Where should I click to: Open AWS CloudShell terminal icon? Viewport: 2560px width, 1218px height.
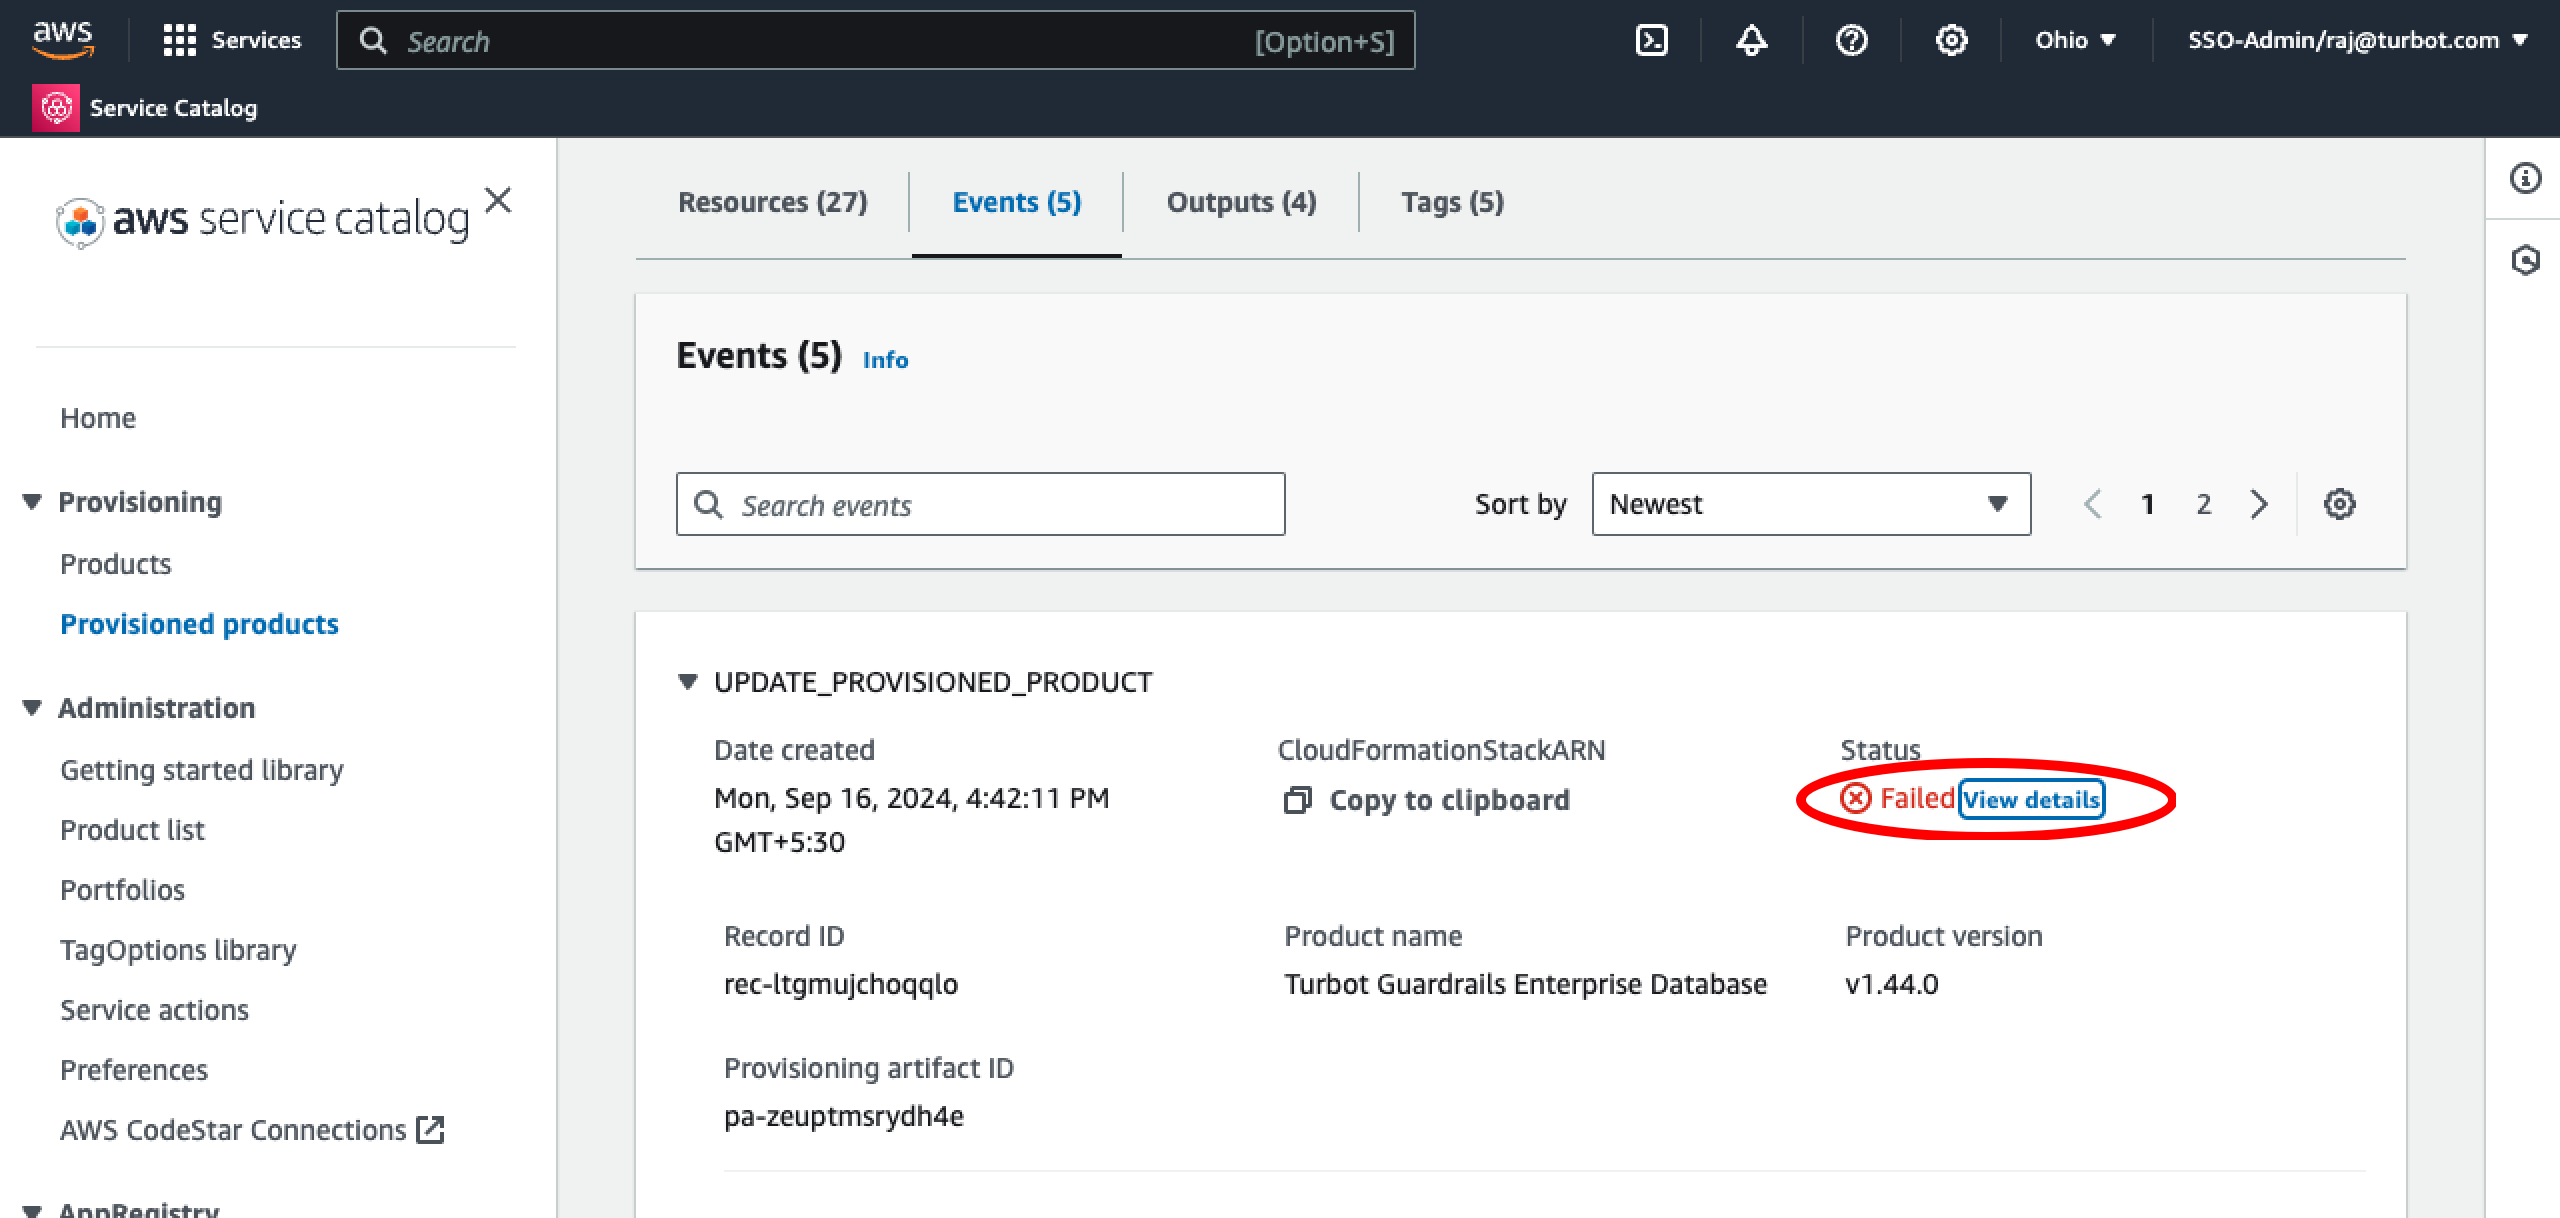click(1651, 40)
